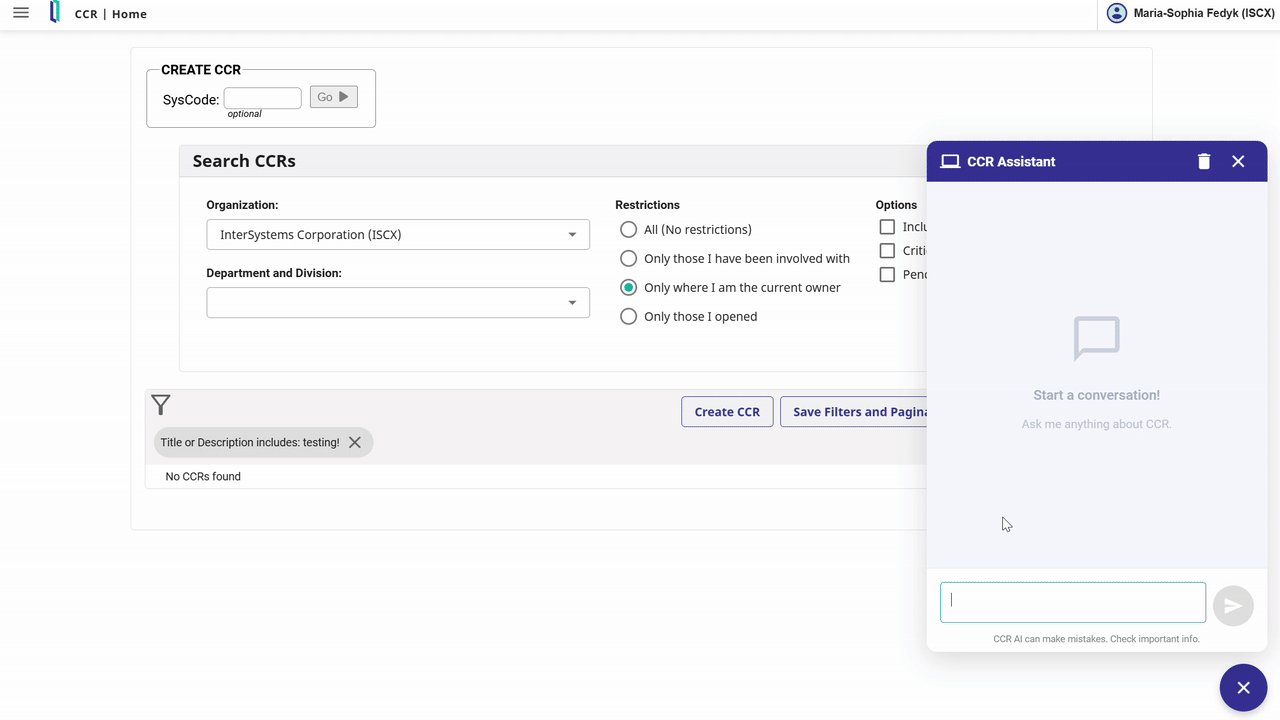Screen dimensions: 1280x720
Task: Close the CCR Assistant panel header
Action: coord(1238,161)
